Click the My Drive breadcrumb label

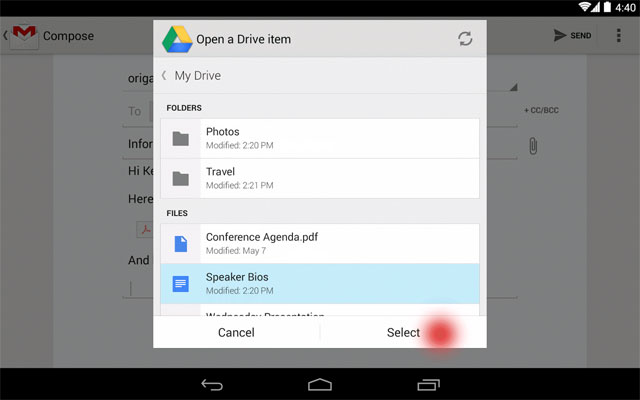pos(198,76)
